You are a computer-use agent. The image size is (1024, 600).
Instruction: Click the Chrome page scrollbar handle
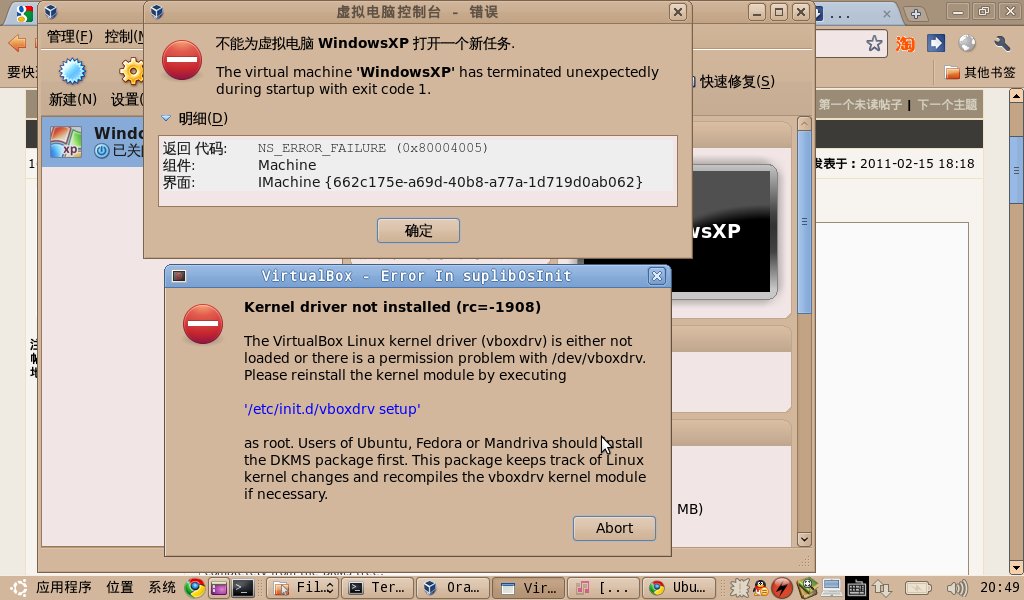pos(1016,170)
